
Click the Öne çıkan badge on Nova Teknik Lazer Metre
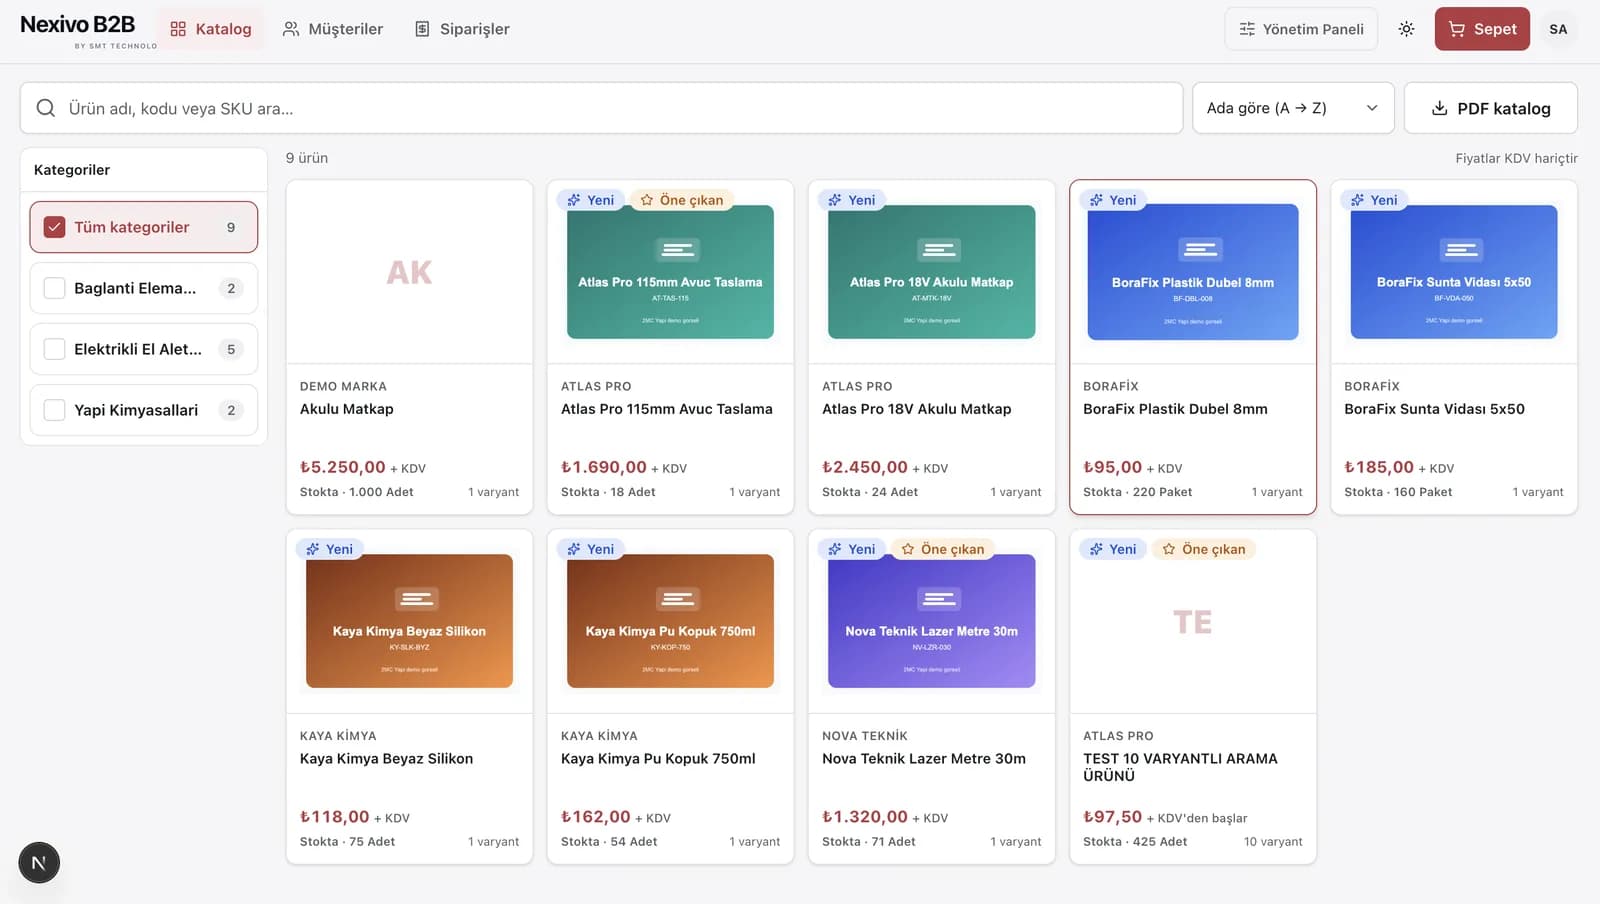coord(943,549)
